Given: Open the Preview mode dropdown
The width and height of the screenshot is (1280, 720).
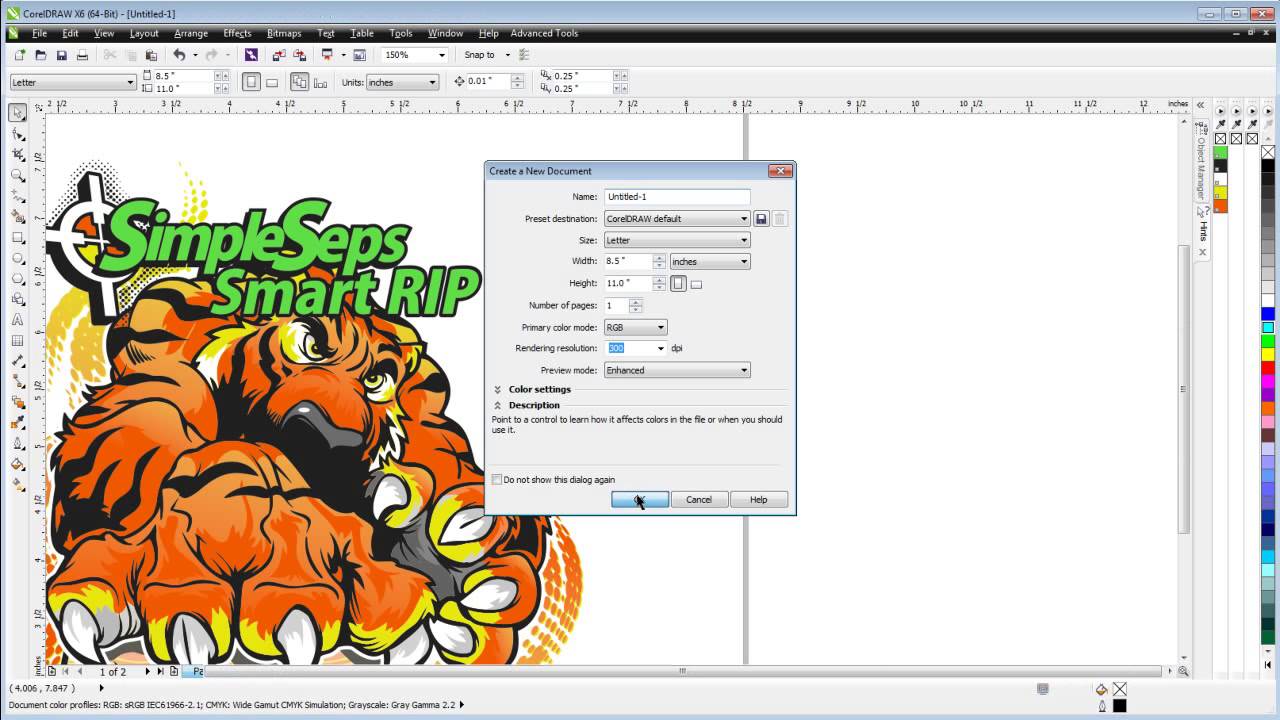Looking at the screenshot, I should 677,370.
